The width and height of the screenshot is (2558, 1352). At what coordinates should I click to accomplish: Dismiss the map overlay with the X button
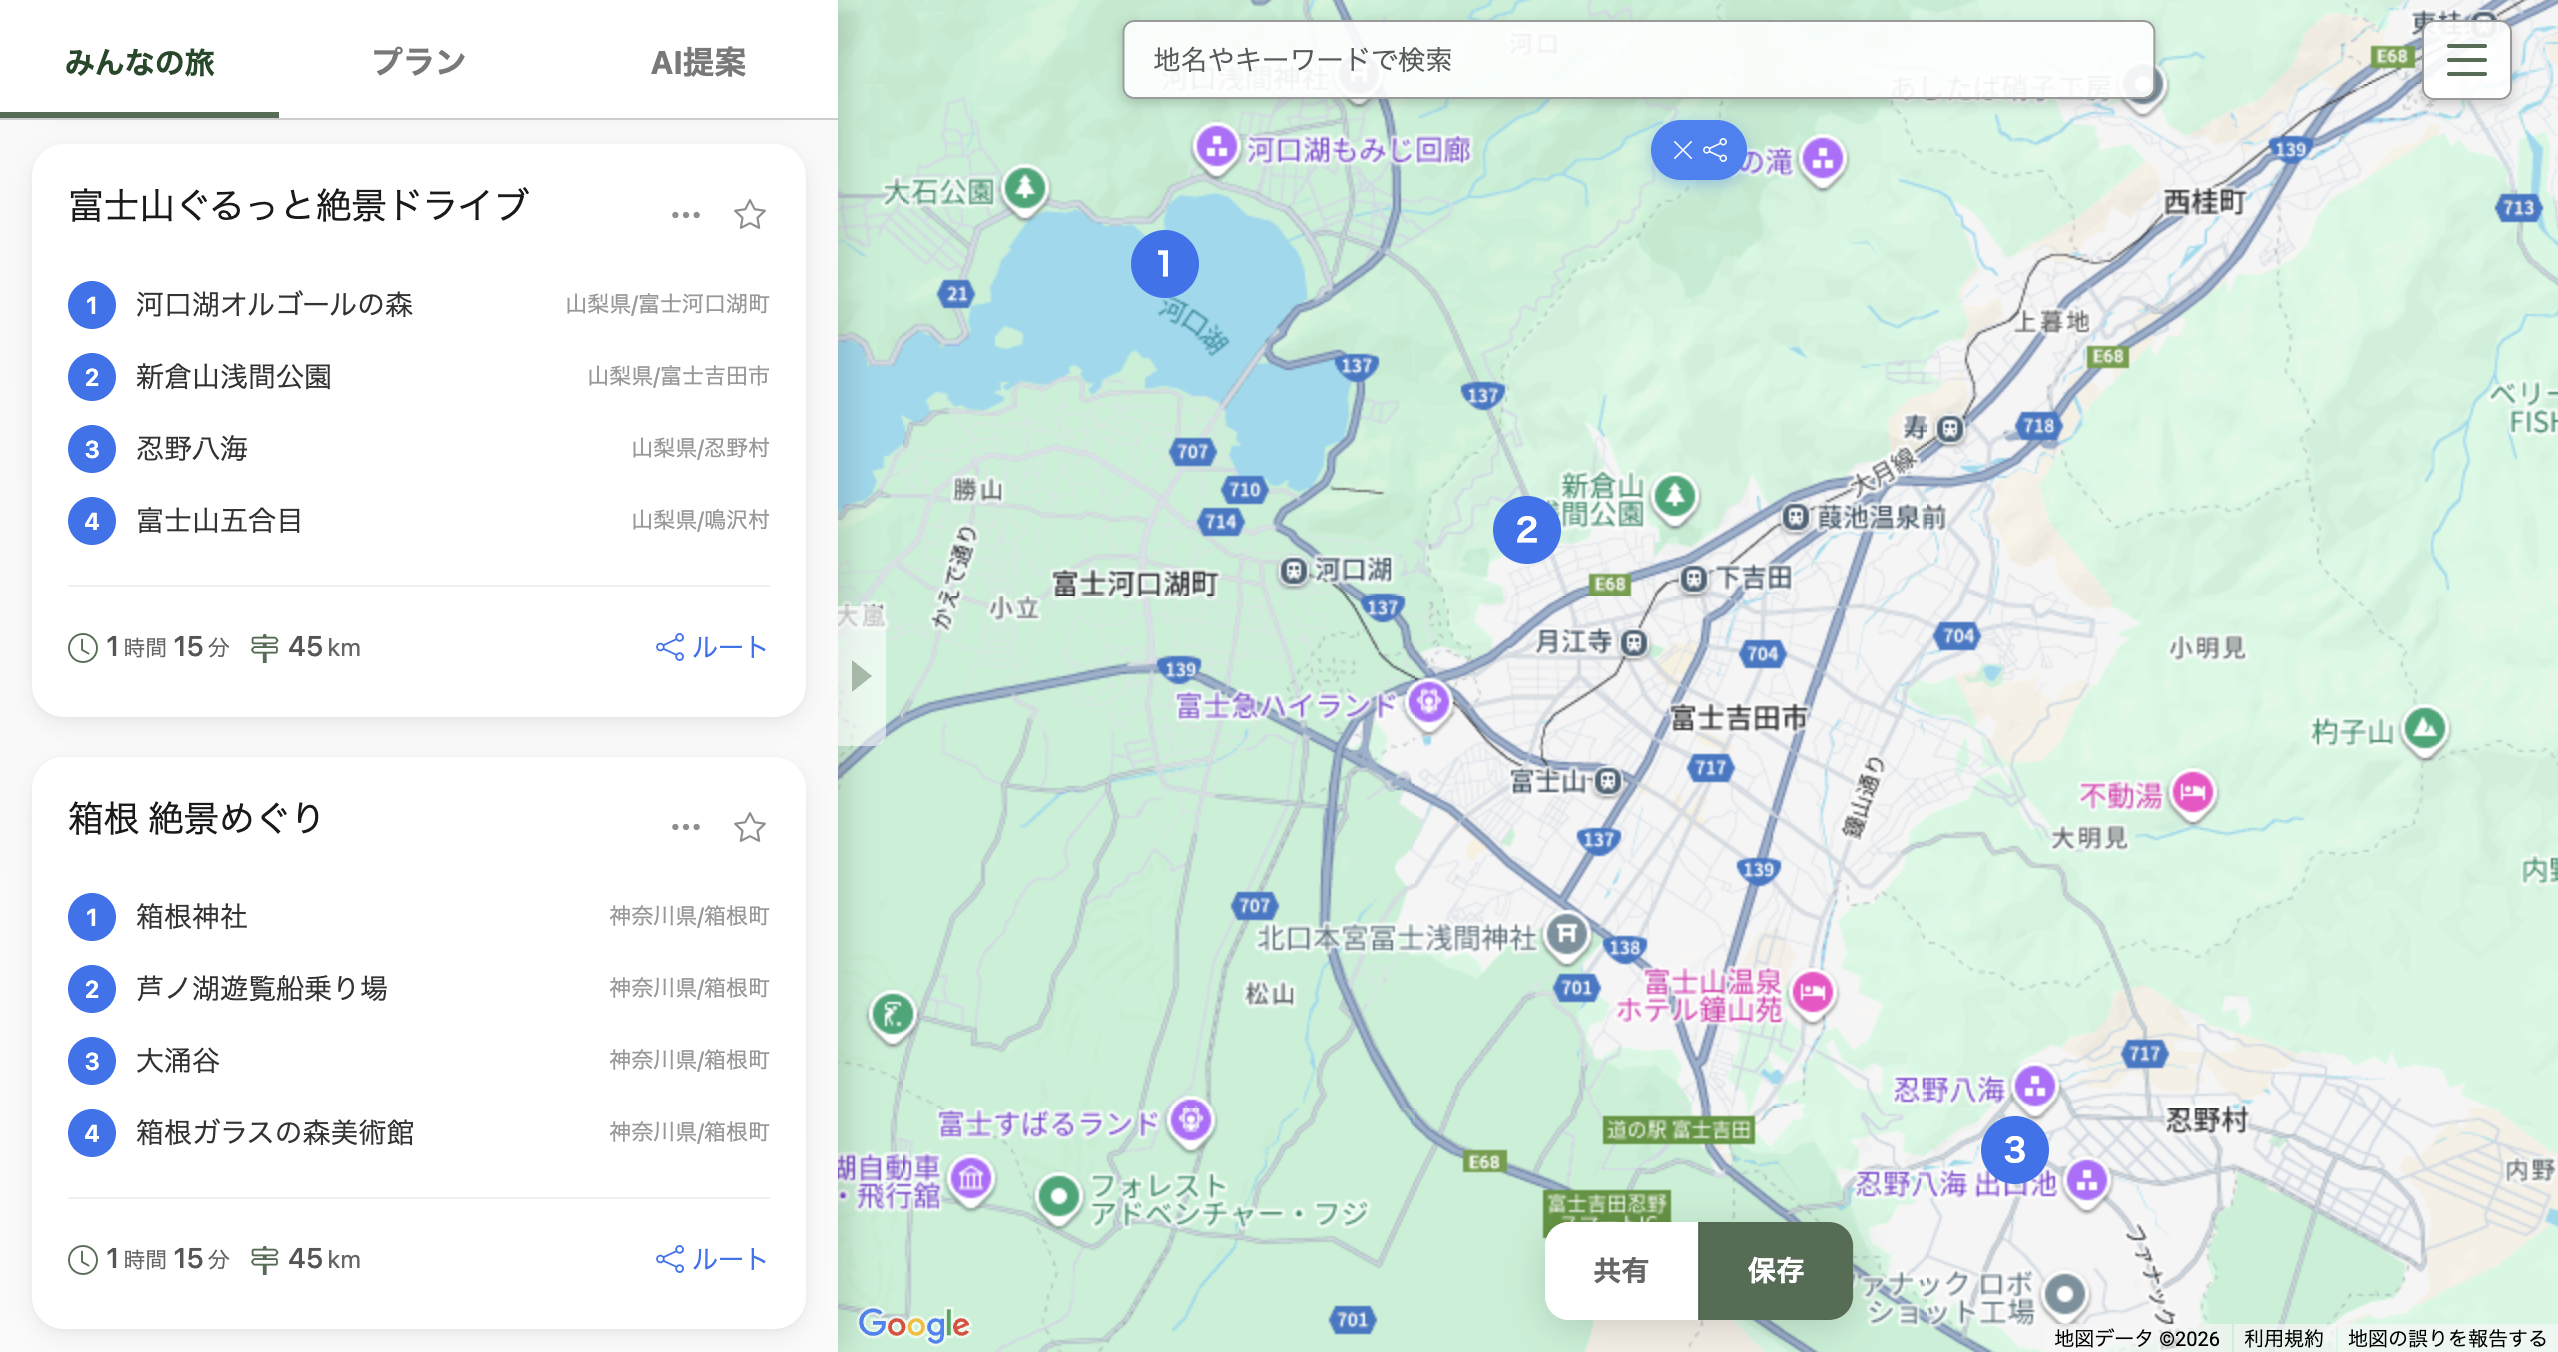(1681, 150)
